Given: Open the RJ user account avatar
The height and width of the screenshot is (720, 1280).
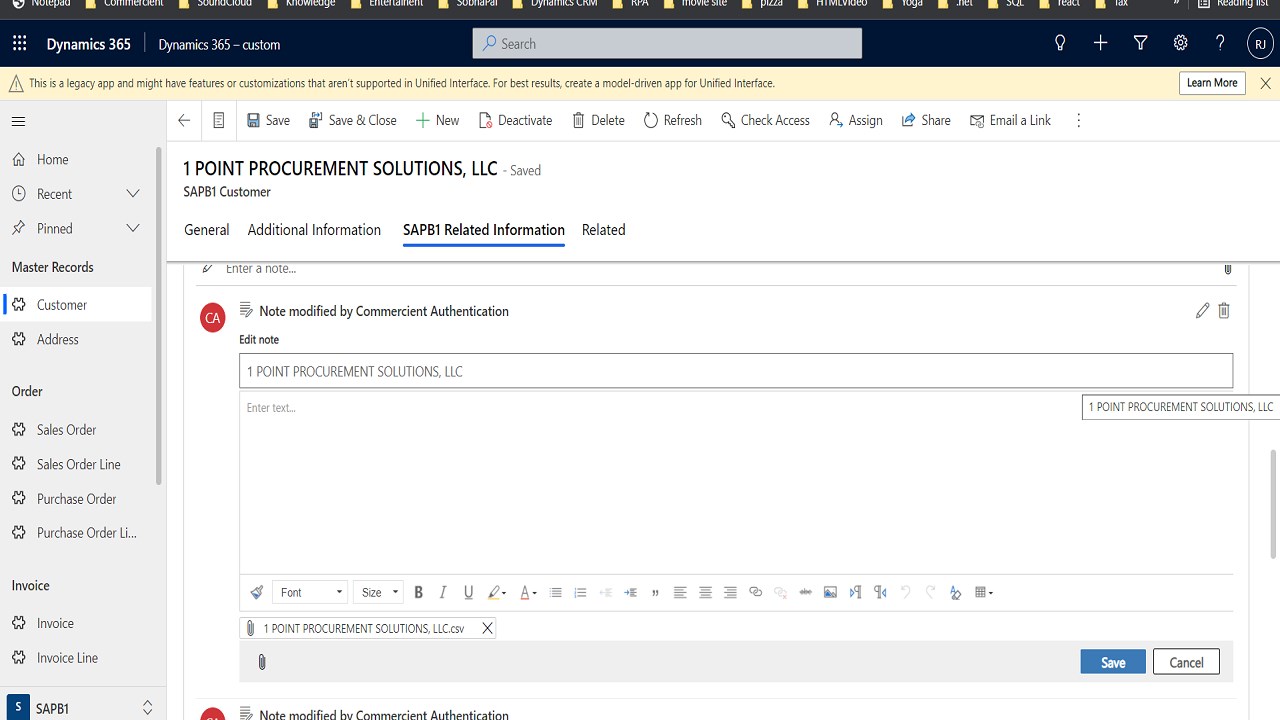Looking at the screenshot, I should pos(1260,44).
